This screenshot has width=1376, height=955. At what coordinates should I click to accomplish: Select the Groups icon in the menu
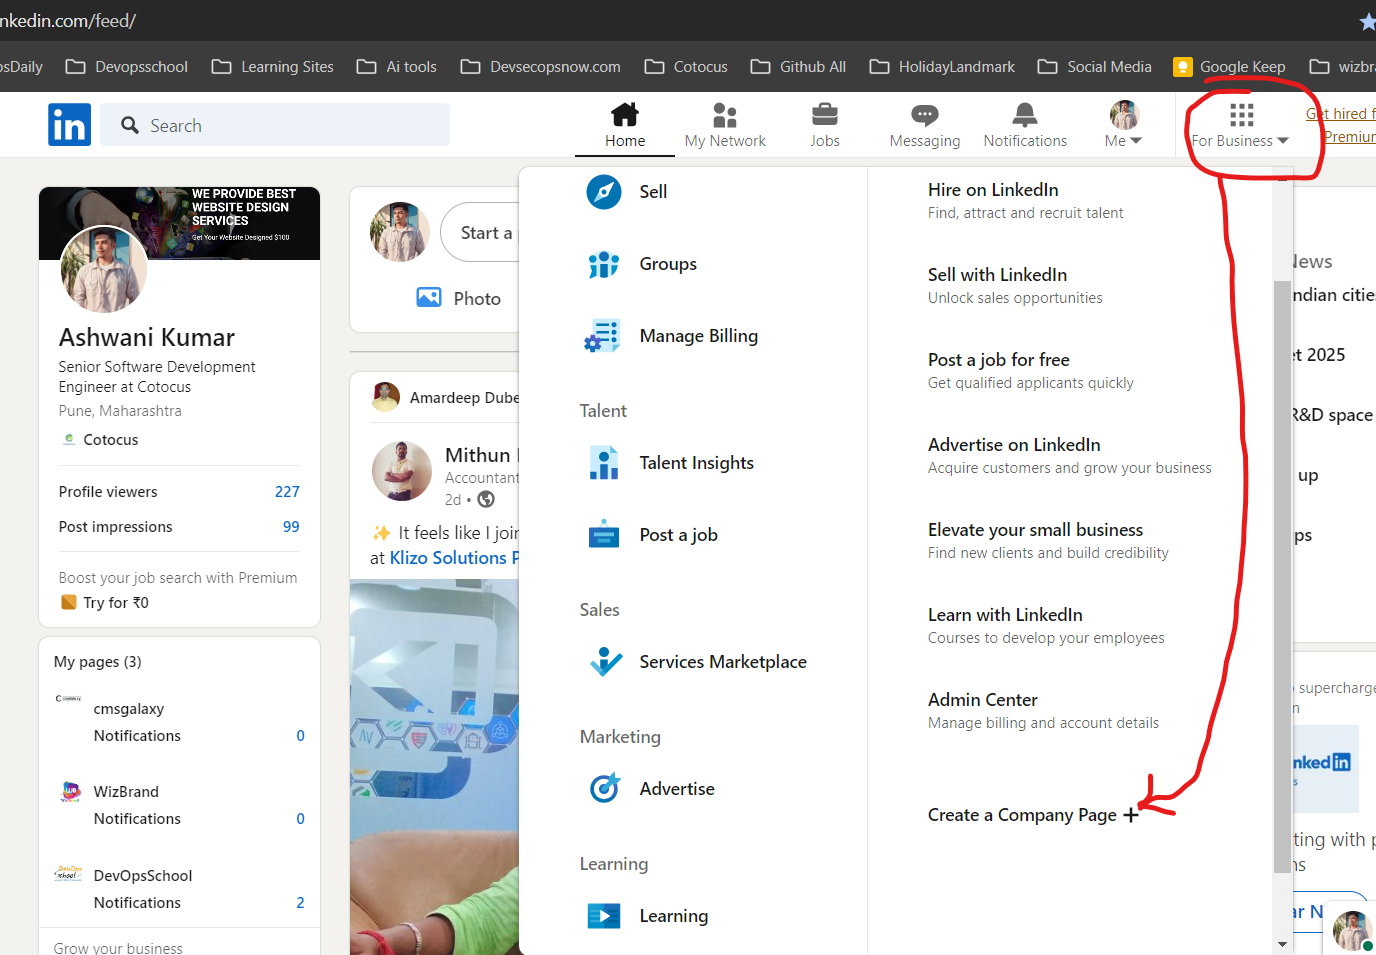tap(603, 263)
